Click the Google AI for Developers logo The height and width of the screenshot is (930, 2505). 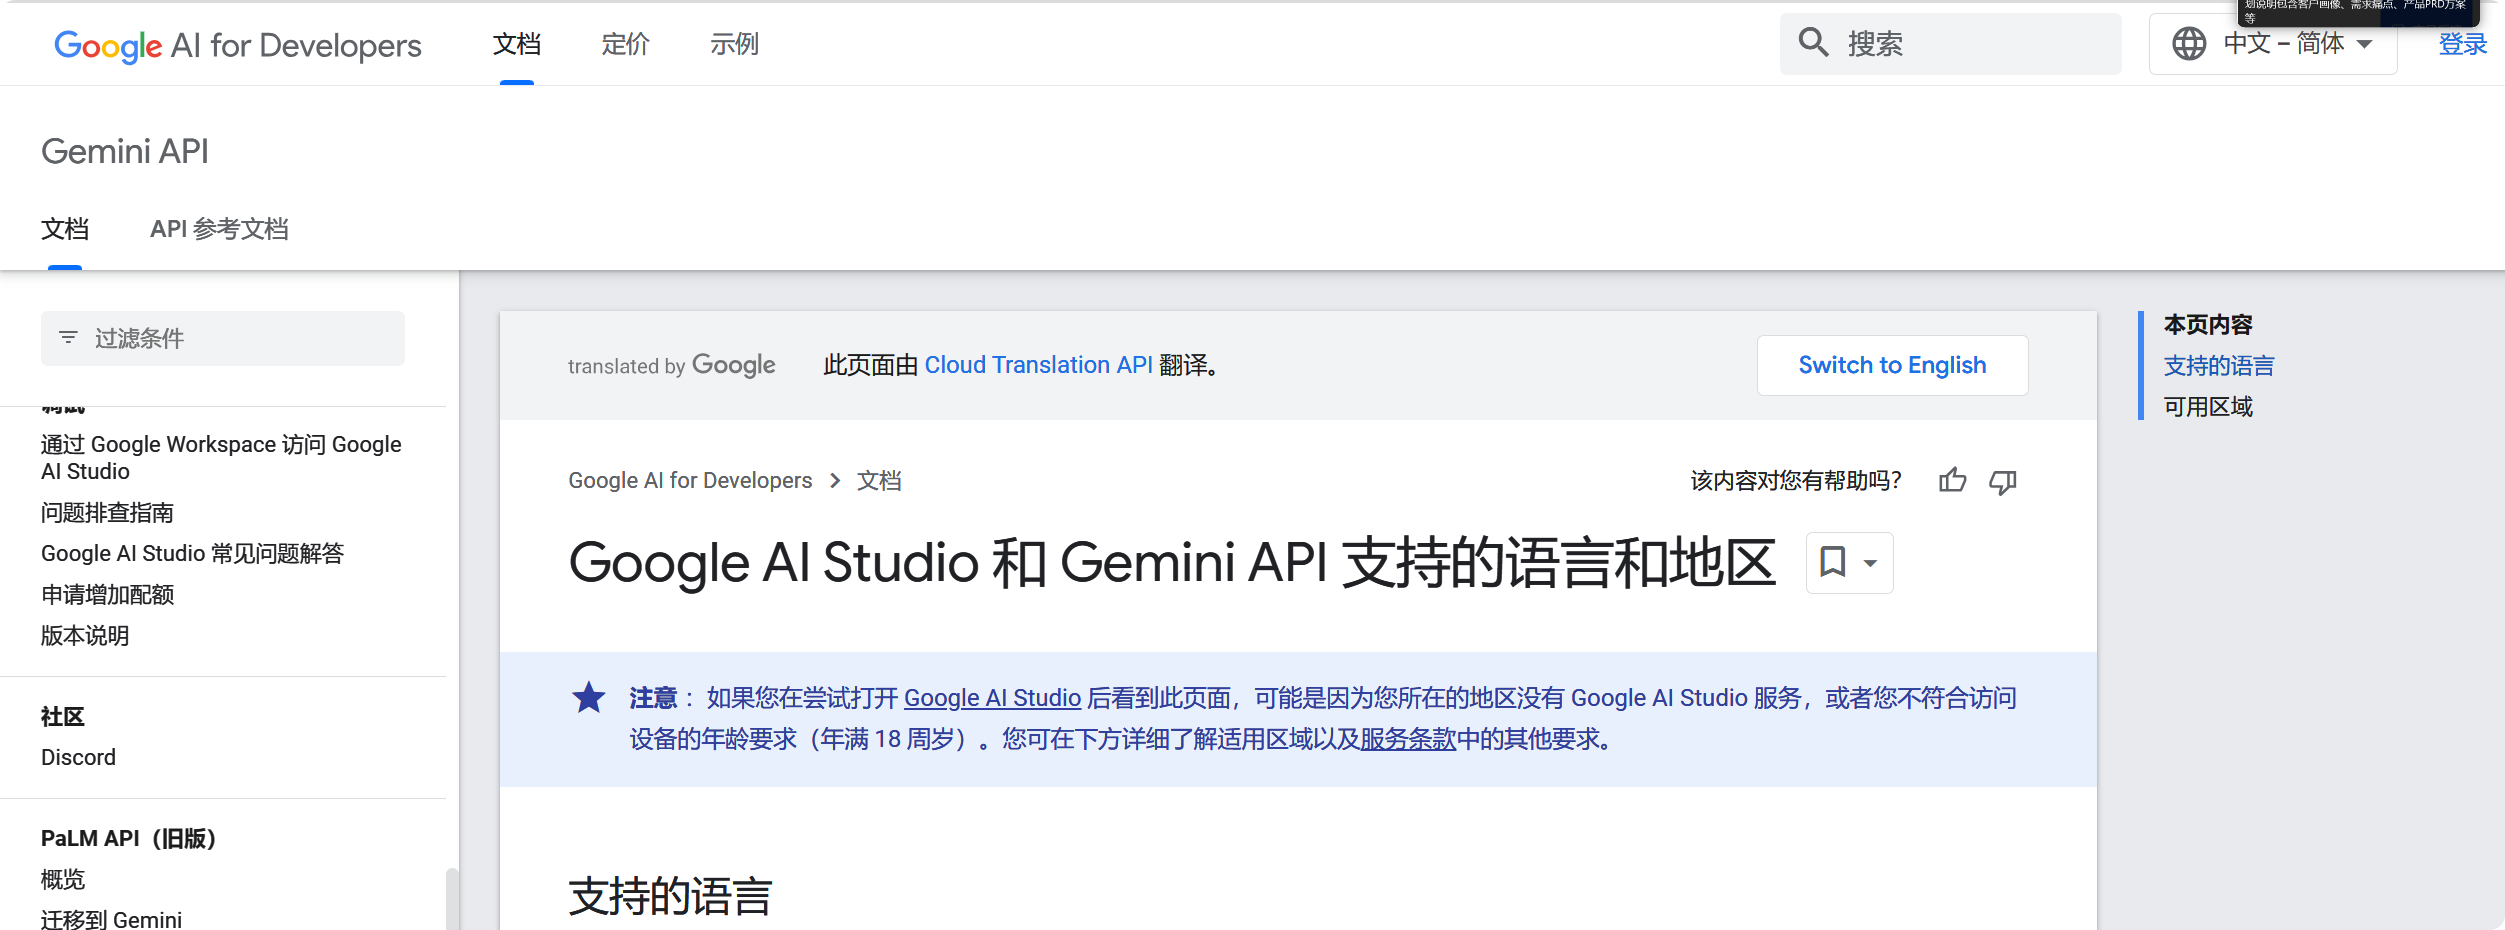pos(238,45)
